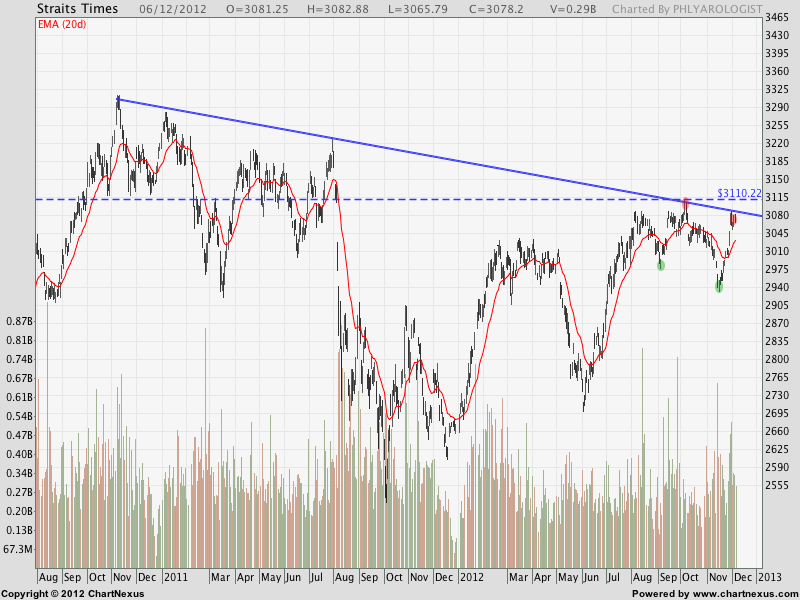This screenshot has width=800, height=600.
Task: Click the $3110.22 resistance price label
Action: point(739,193)
